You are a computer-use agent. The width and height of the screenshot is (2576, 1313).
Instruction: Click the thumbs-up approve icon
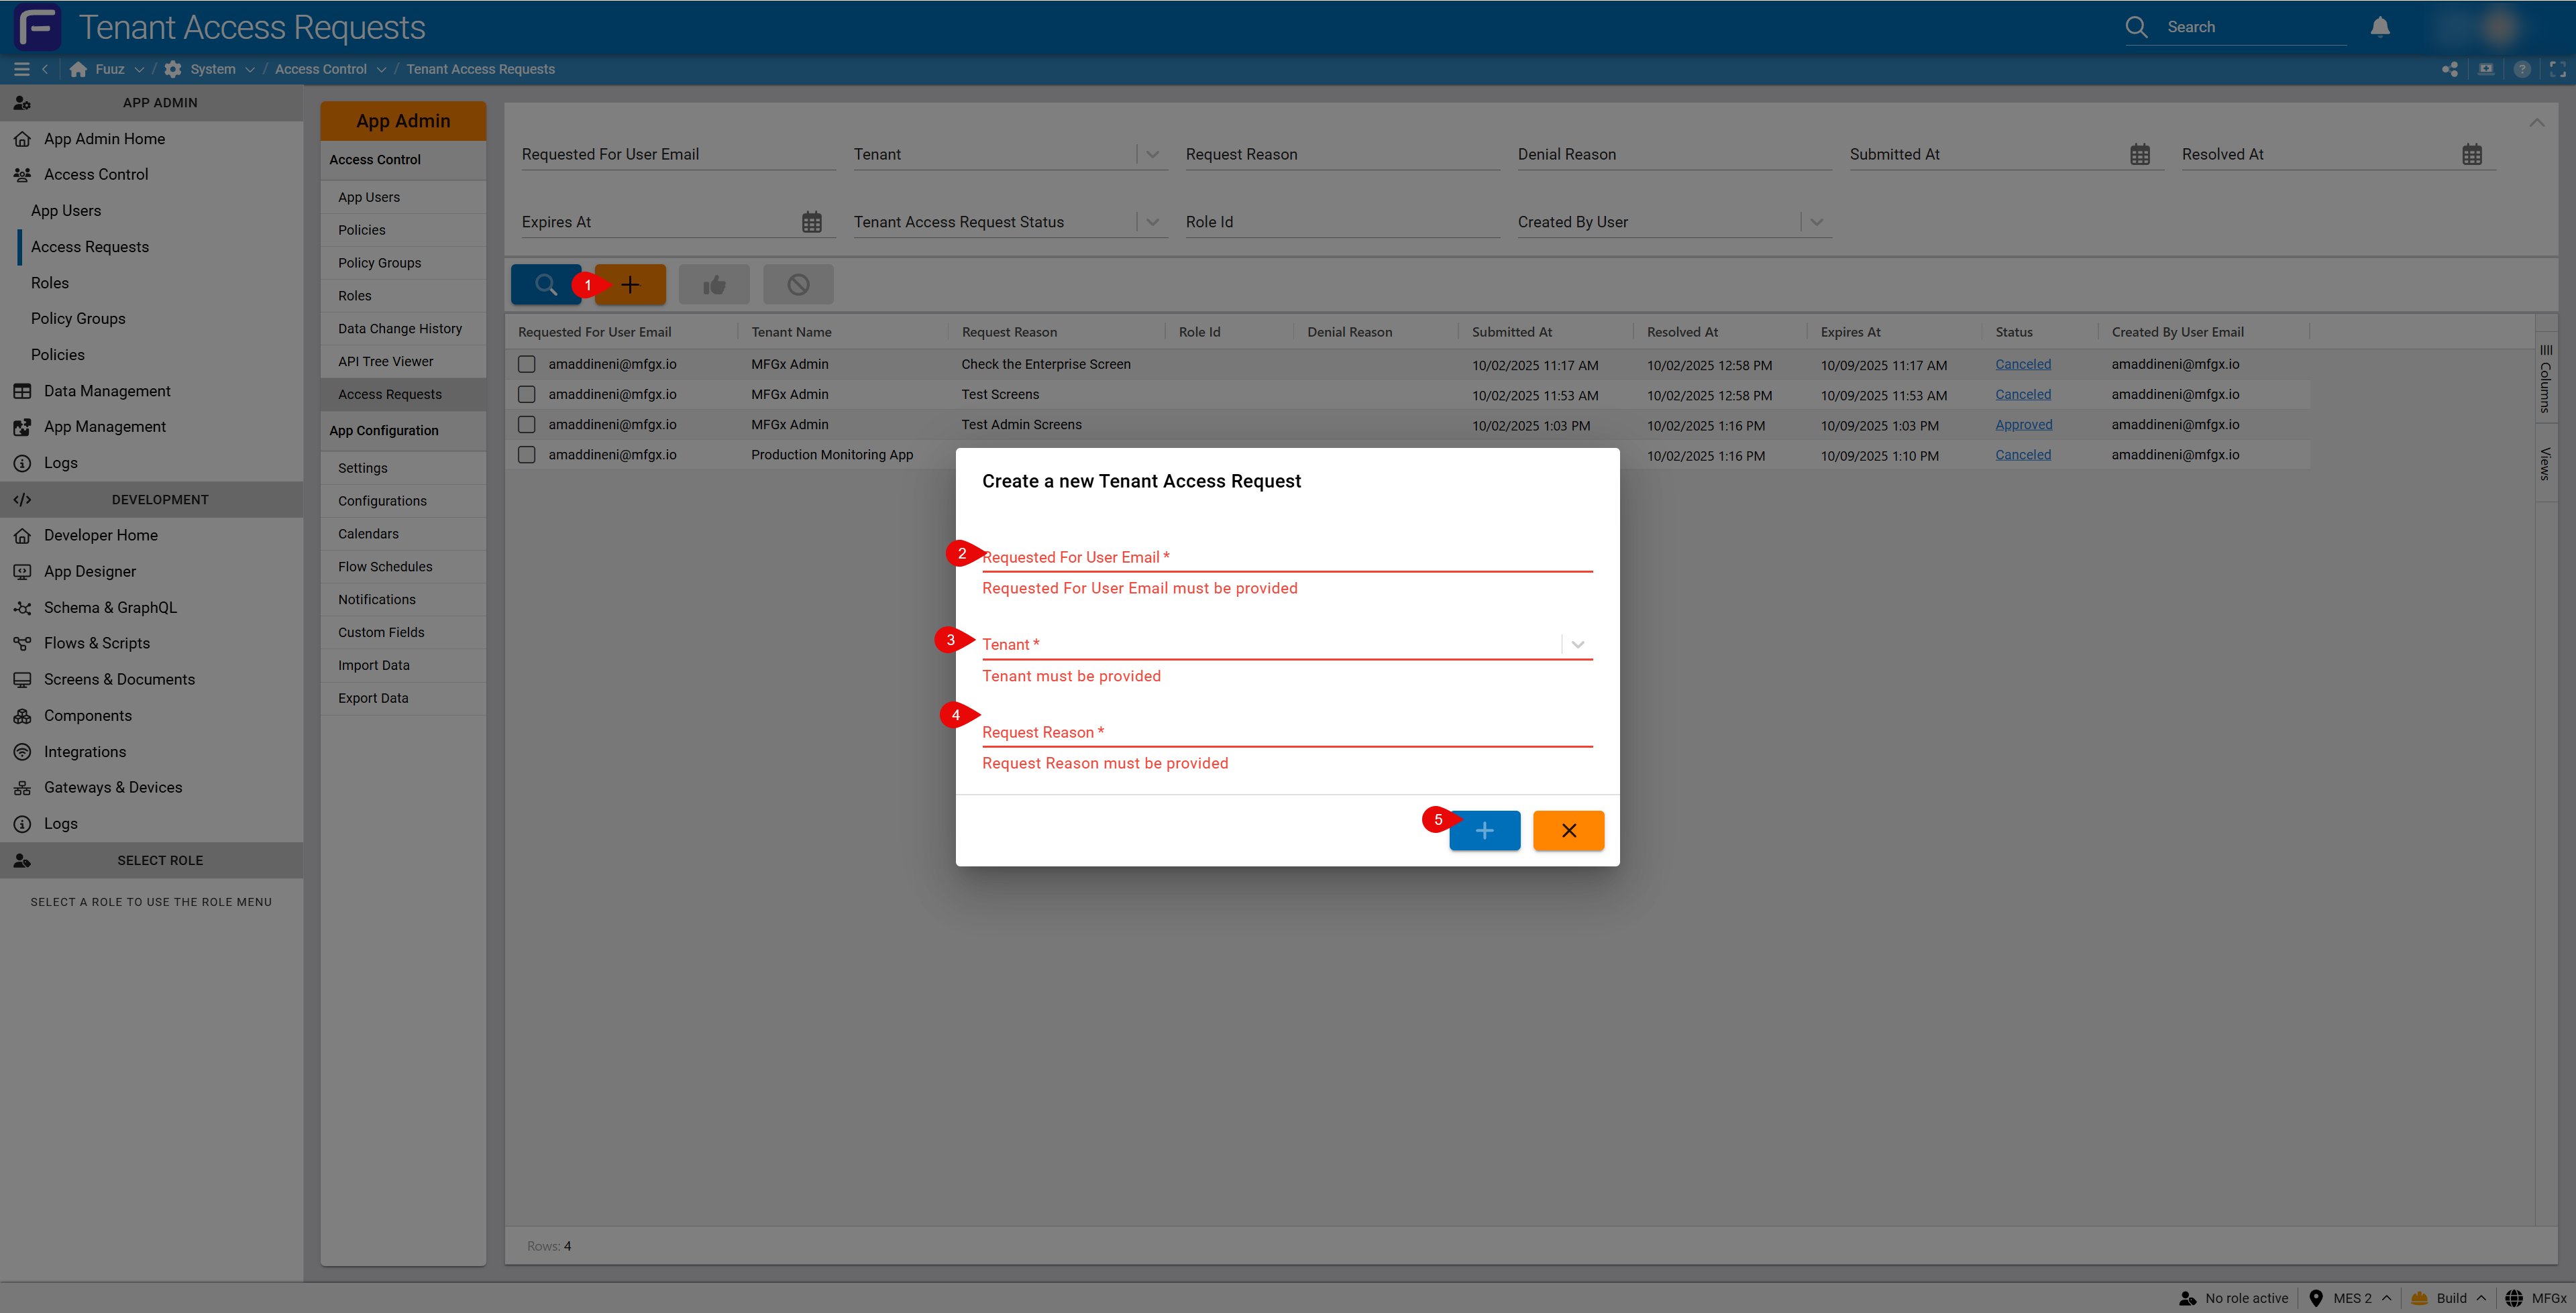(714, 285)
